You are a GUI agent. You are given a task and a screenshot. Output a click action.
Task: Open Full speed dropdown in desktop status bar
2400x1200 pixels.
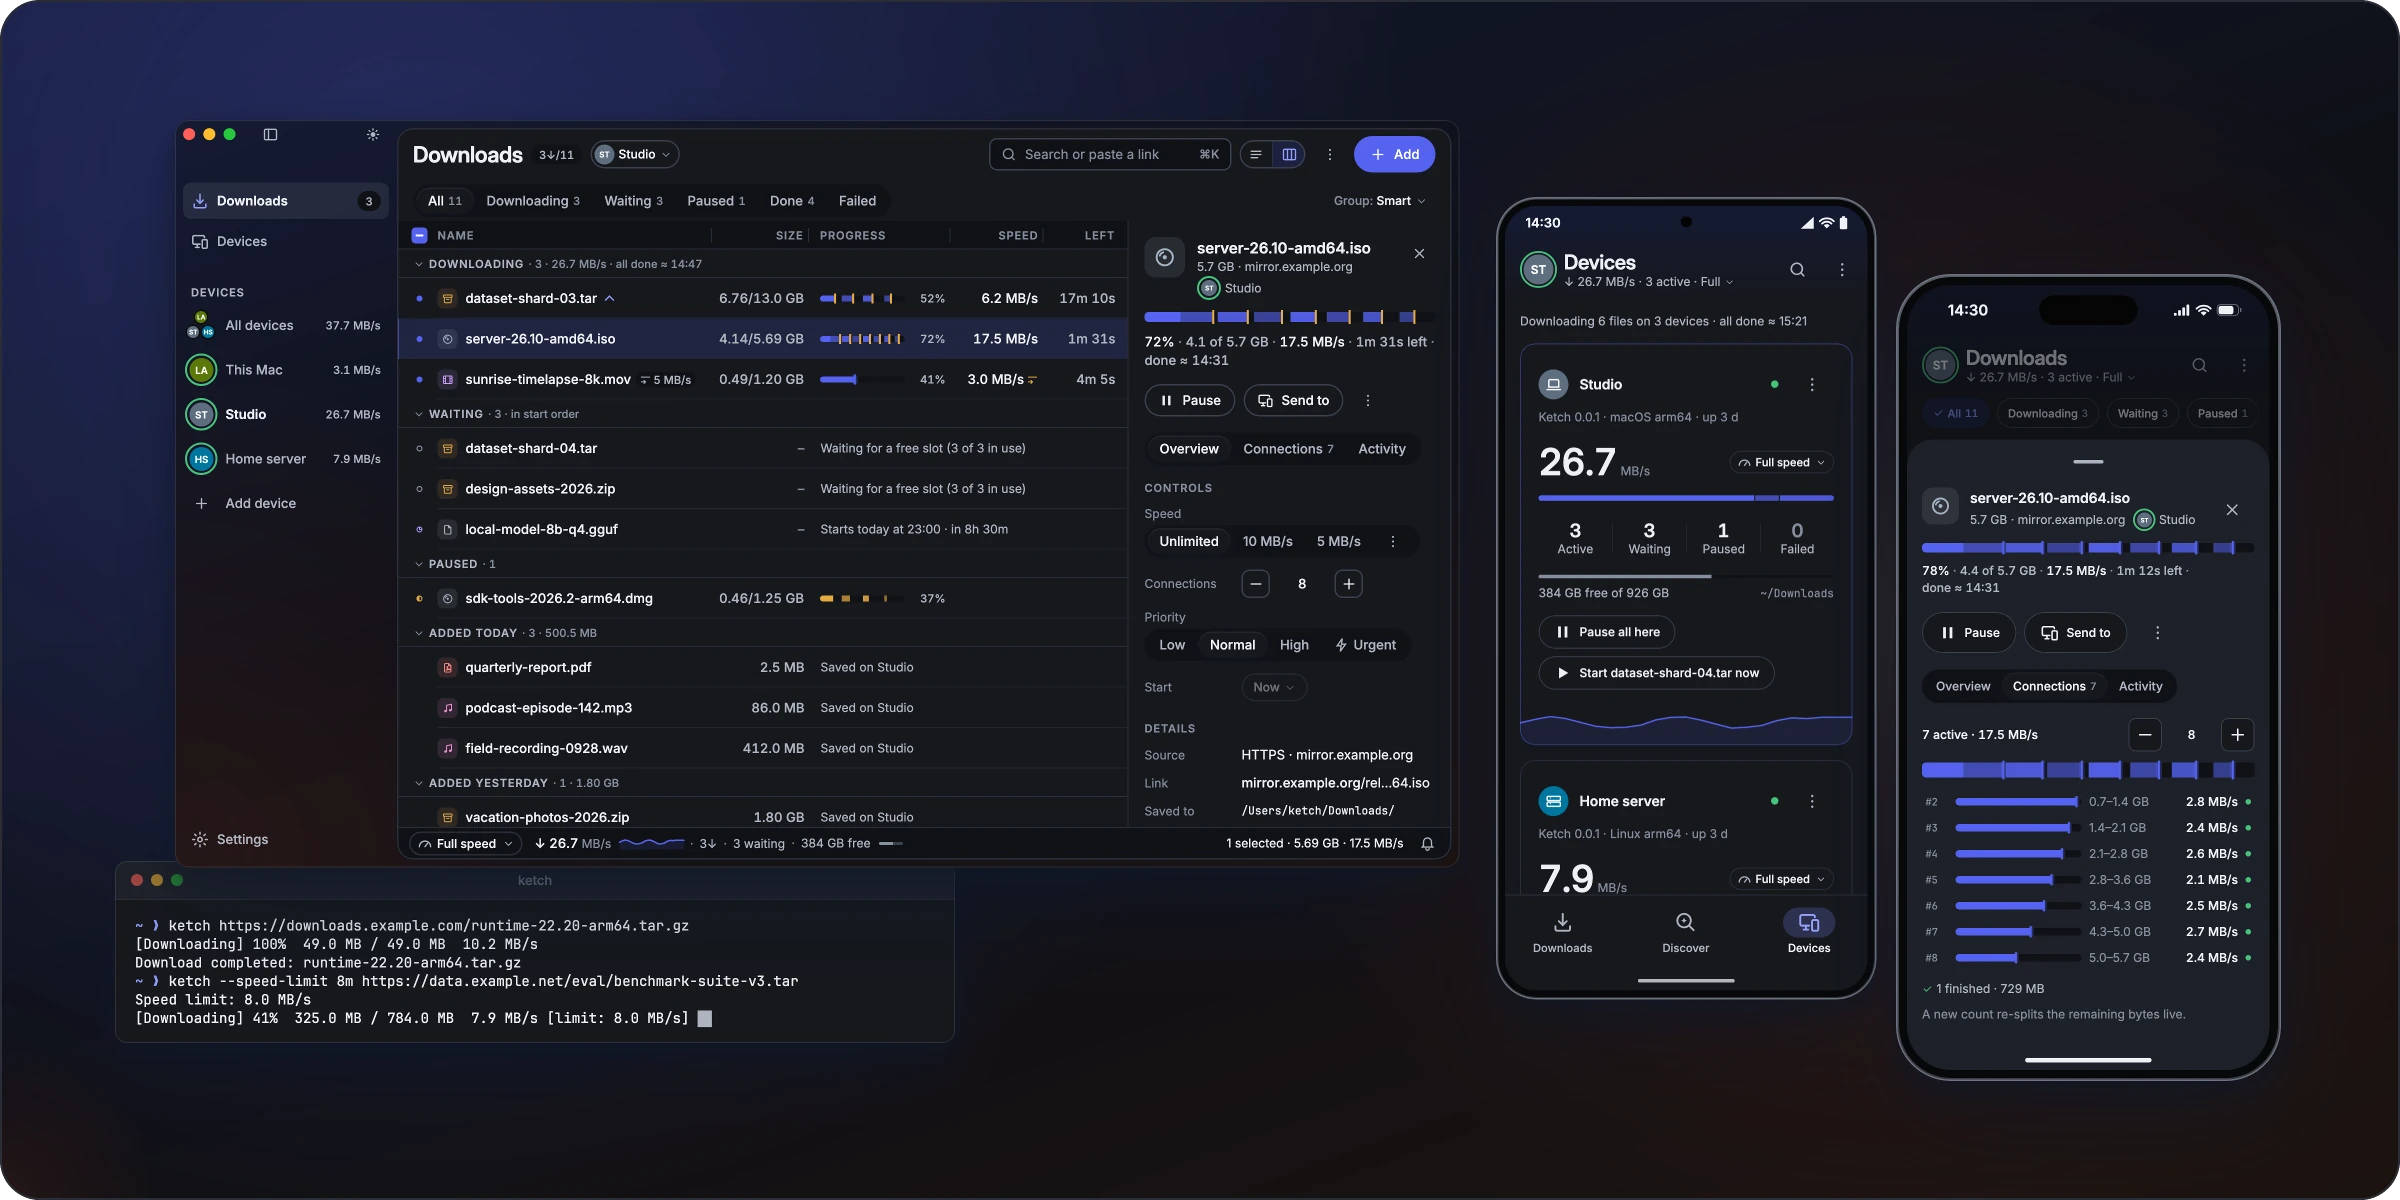[x=465, y=844]
